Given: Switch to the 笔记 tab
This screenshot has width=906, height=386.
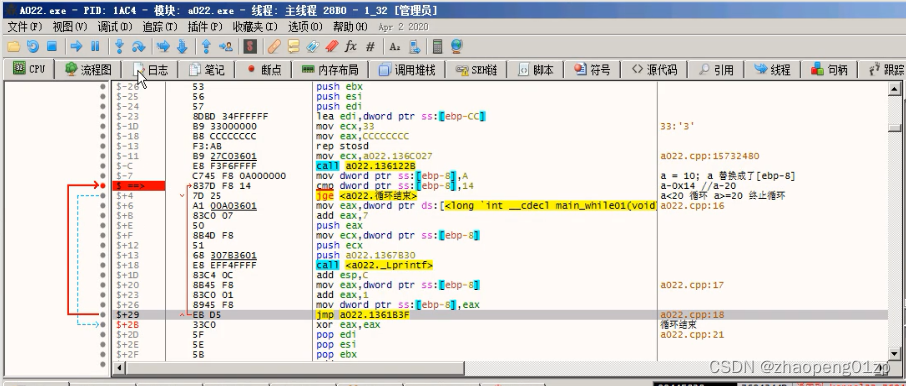Looking at the screenshot, I should [207, 69].
